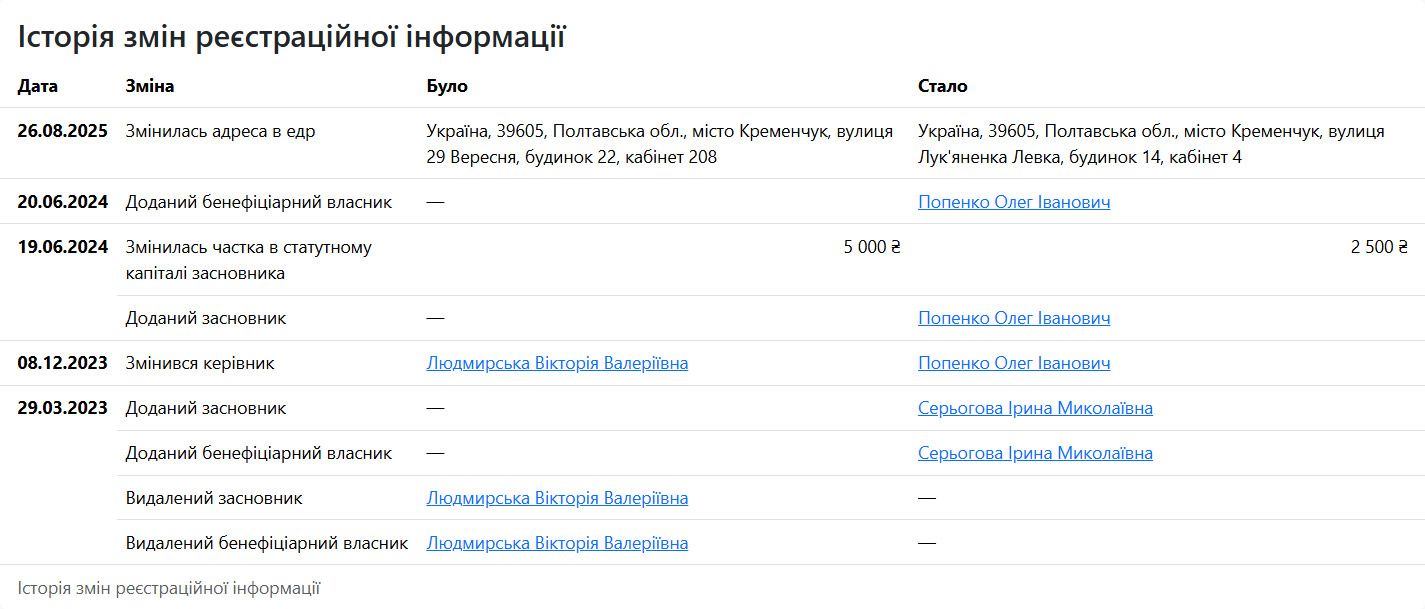Click Серьогова link in 29.03.2023 added founder row
The image size is (1425, 609).
tap(1035, 408)
